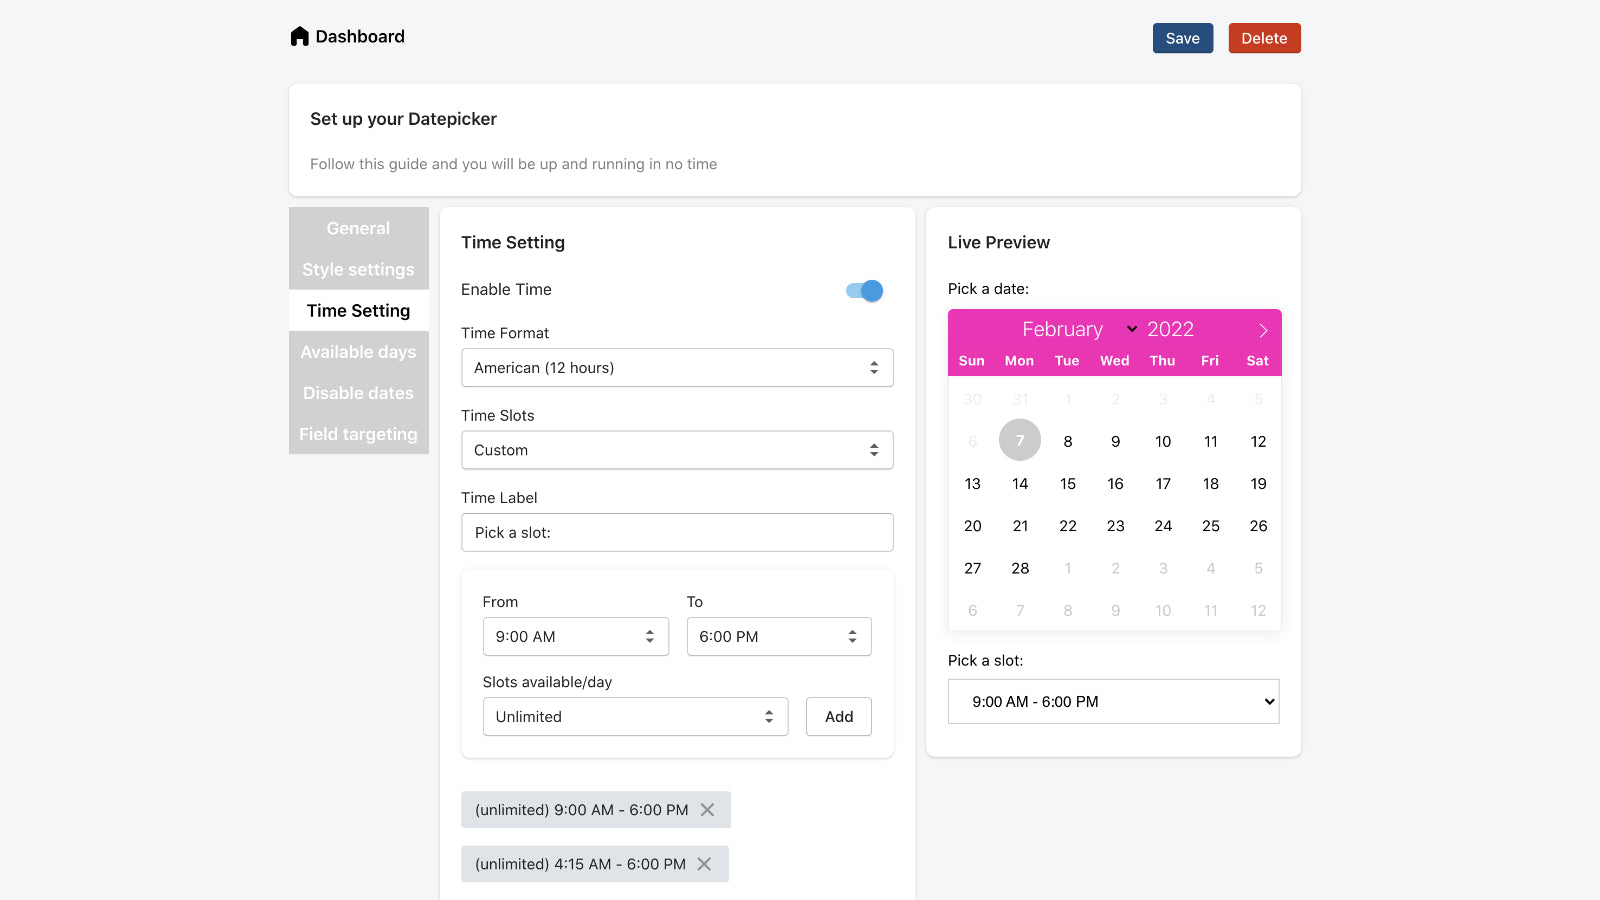Open the To time dropdown showing 6:00 PM
The width and height of the screenshot is (1600, 900).
tap(779, 636)
